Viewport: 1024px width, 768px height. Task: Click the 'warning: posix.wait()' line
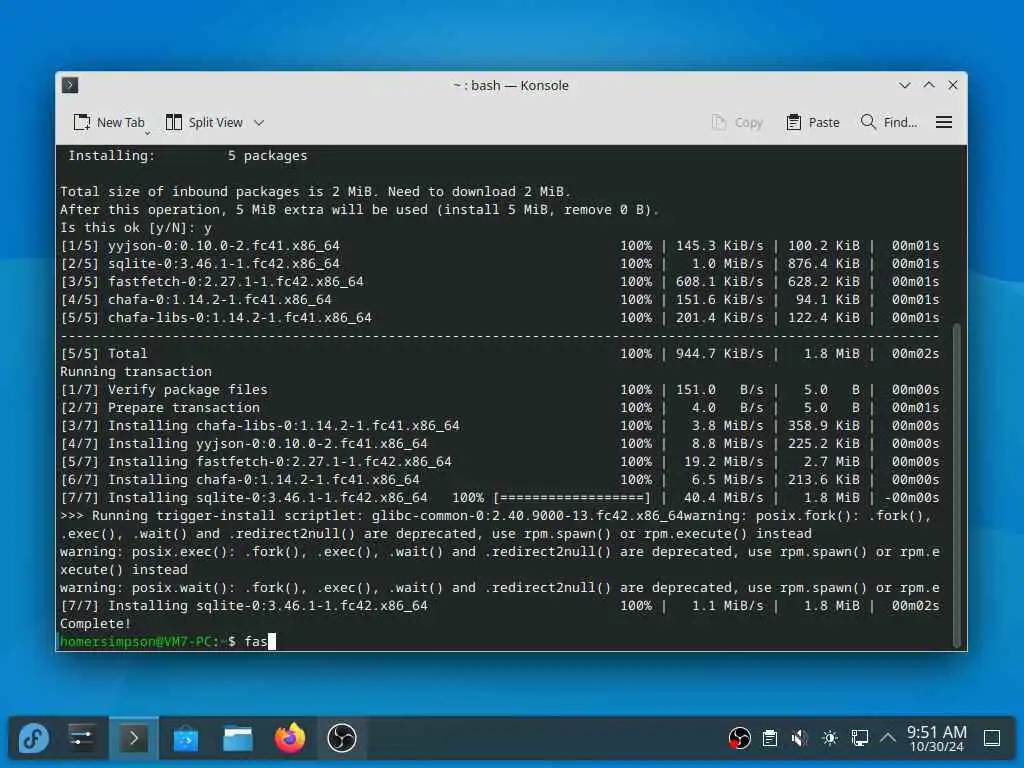point(500,588)
